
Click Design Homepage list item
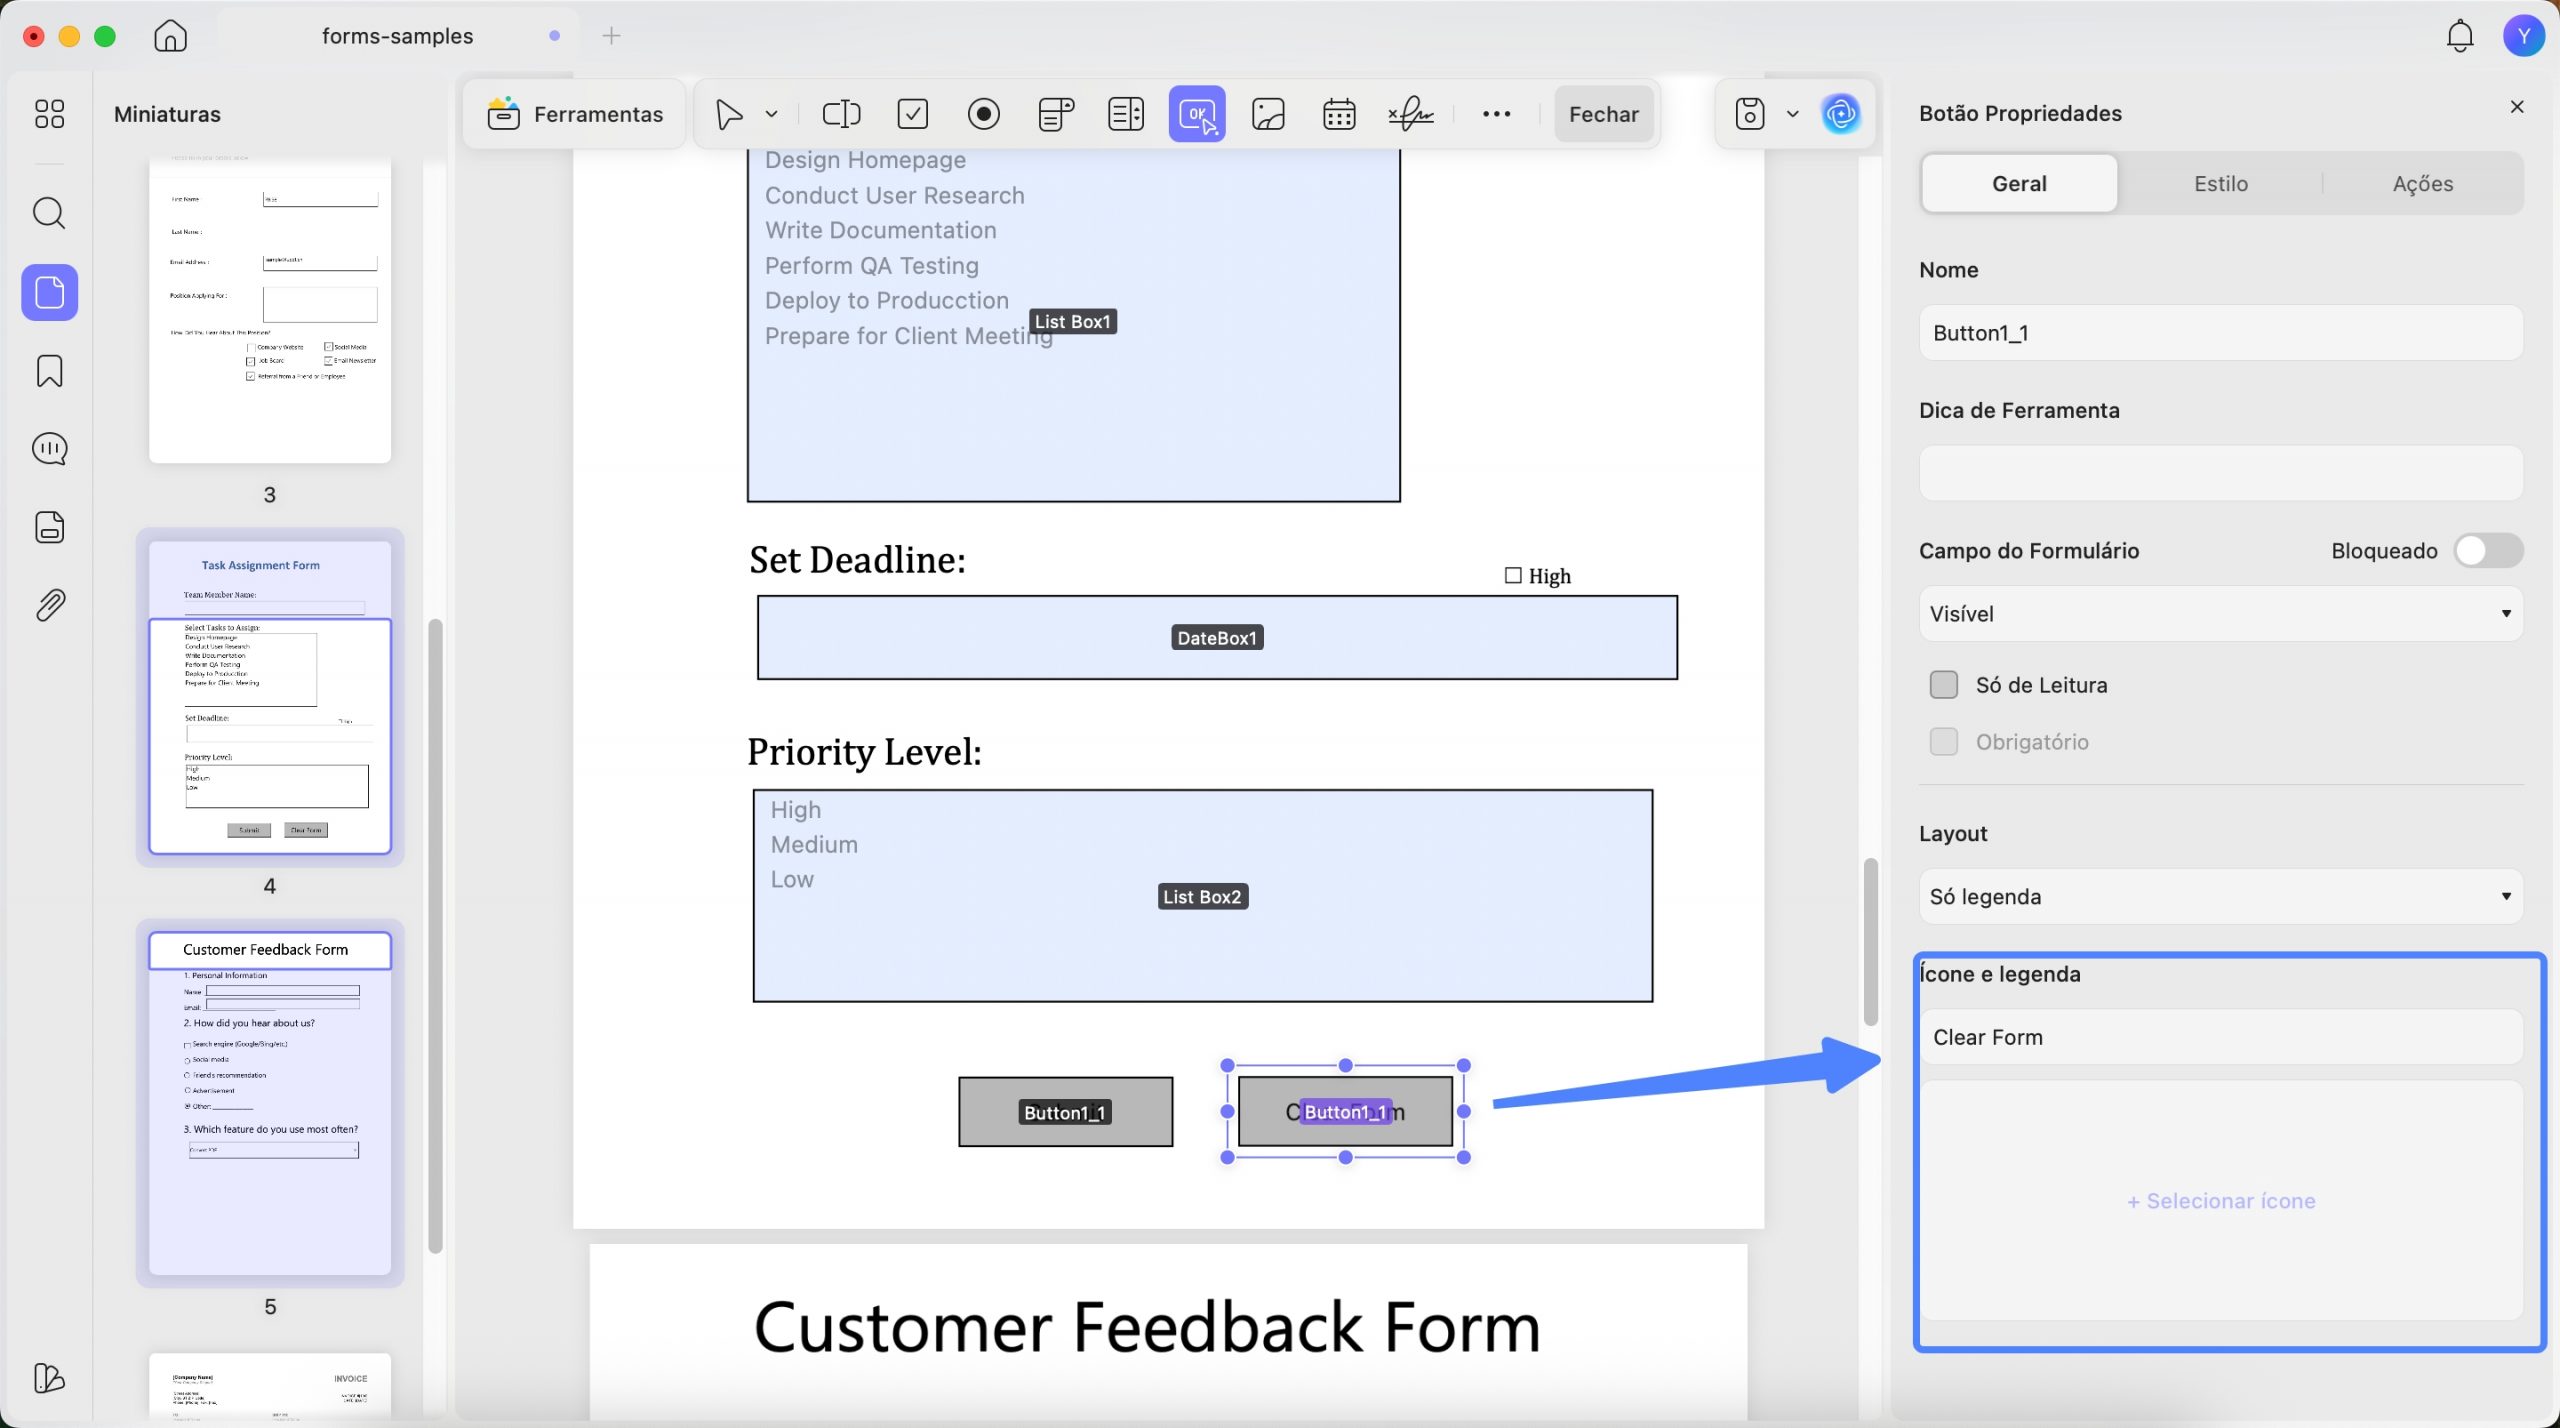coord(865,160)
